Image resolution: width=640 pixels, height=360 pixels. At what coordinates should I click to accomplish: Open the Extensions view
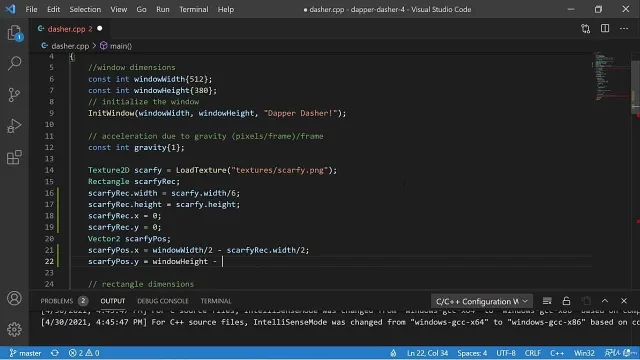[14, 157]
